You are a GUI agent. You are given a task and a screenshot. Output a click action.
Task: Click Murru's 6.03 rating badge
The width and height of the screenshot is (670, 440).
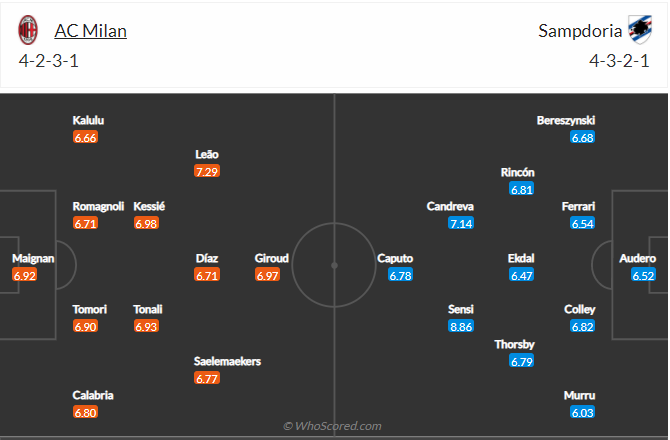[x=582, y=412]
